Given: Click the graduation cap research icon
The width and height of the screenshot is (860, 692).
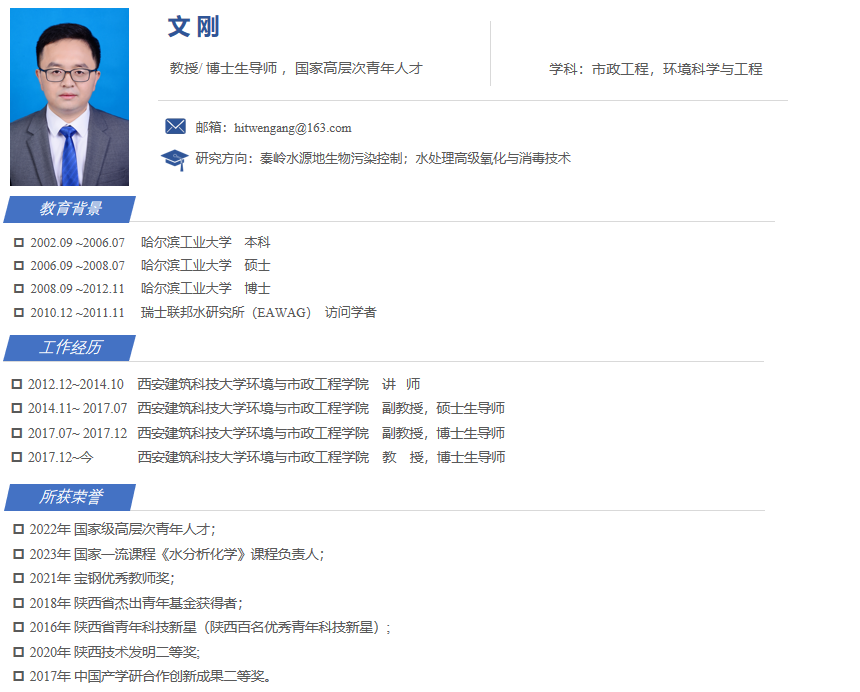Looking at the screenshot, I should pos(175,159).
